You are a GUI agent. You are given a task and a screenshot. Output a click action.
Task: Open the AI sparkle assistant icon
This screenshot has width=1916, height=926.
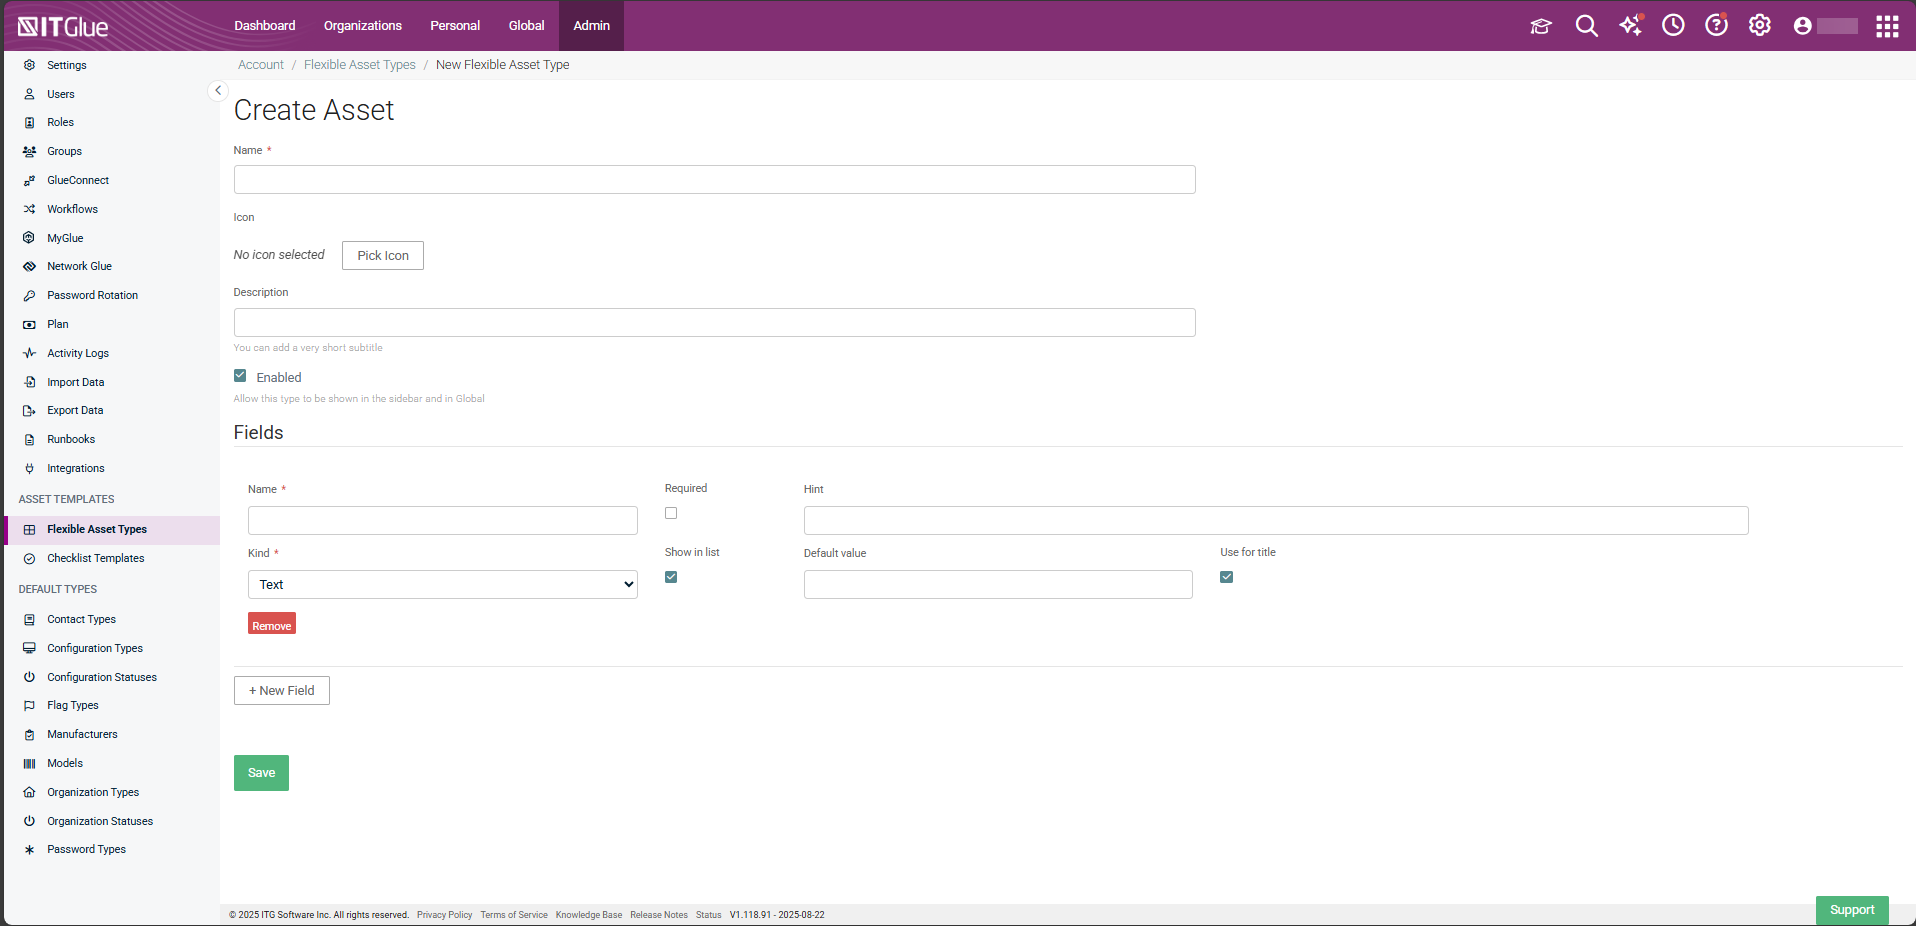pyautogui.click(x=1631, y=26)
